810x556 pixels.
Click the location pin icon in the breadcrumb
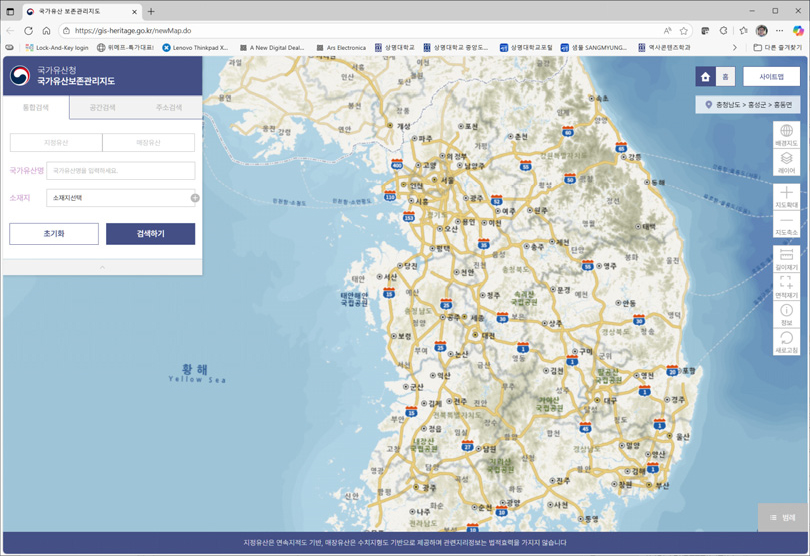pos(709,104)
